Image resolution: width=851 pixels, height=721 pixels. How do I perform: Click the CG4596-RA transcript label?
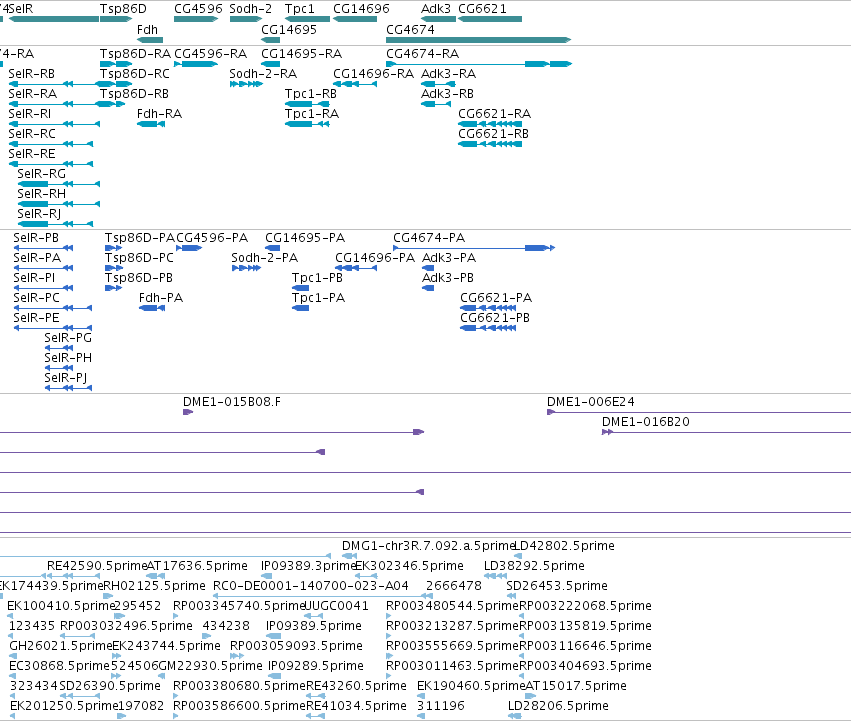click(x=211, y=54)
